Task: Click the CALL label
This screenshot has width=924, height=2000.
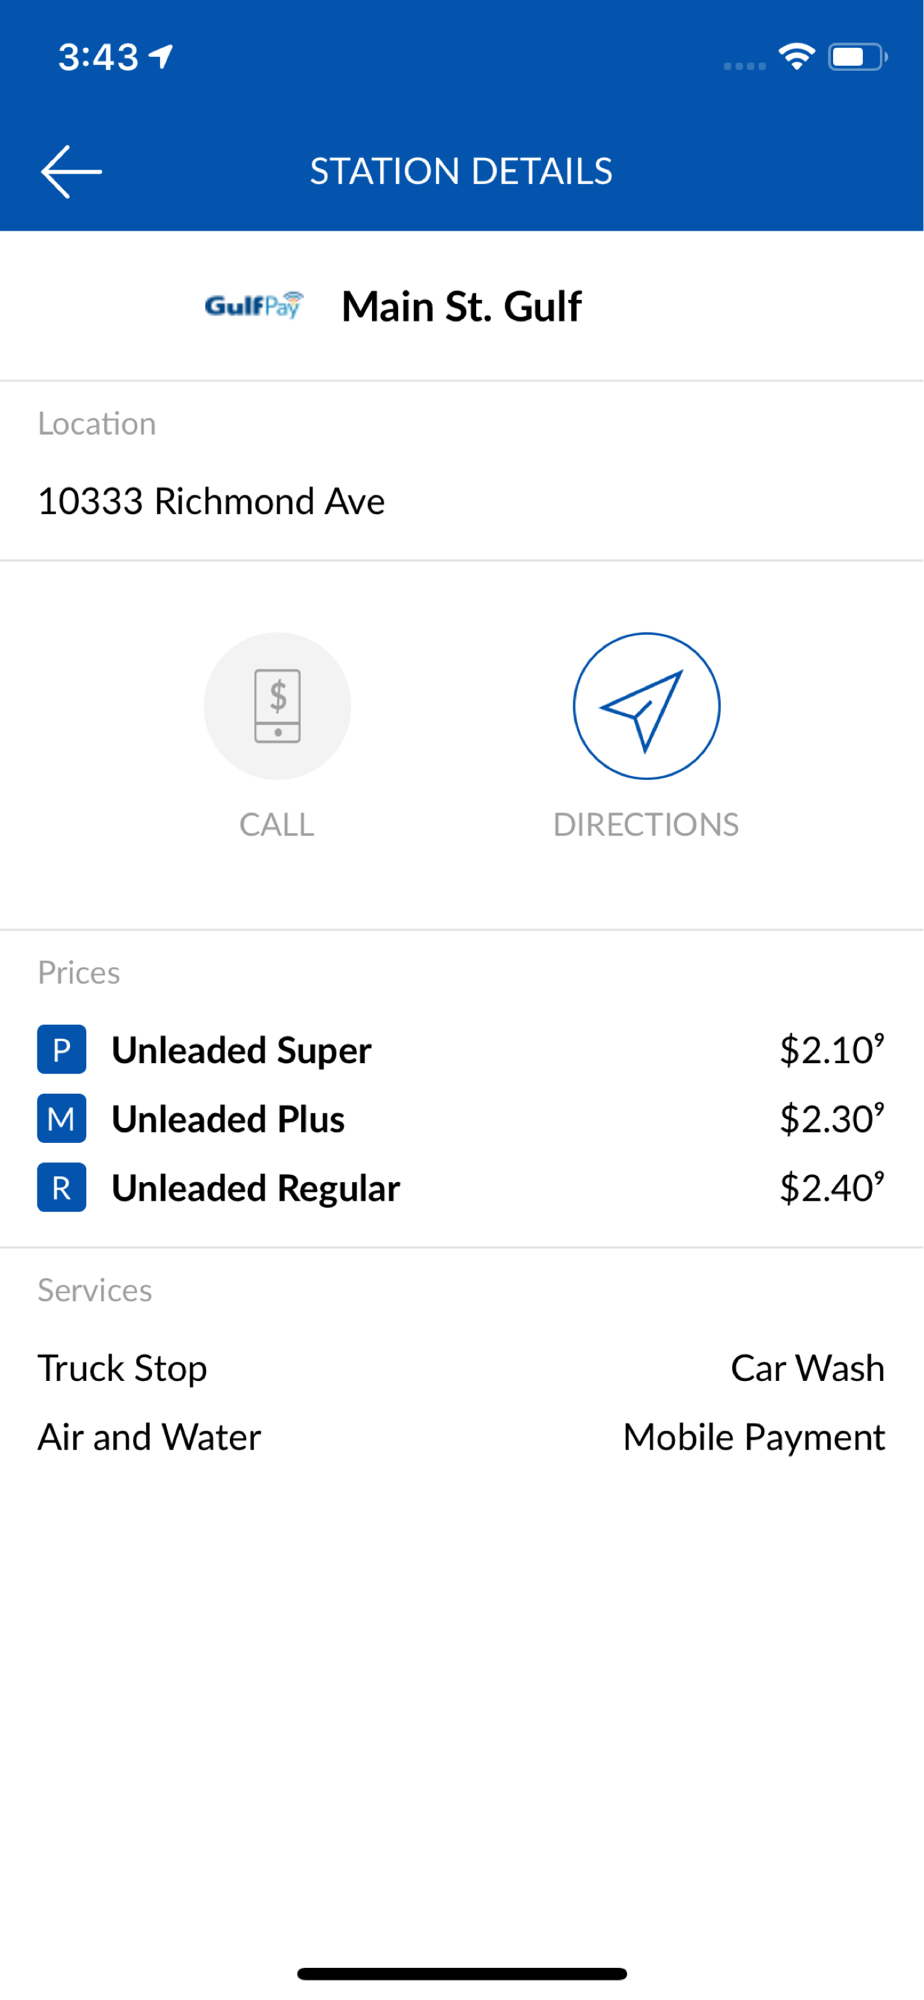Action: (x=277, y=825)
